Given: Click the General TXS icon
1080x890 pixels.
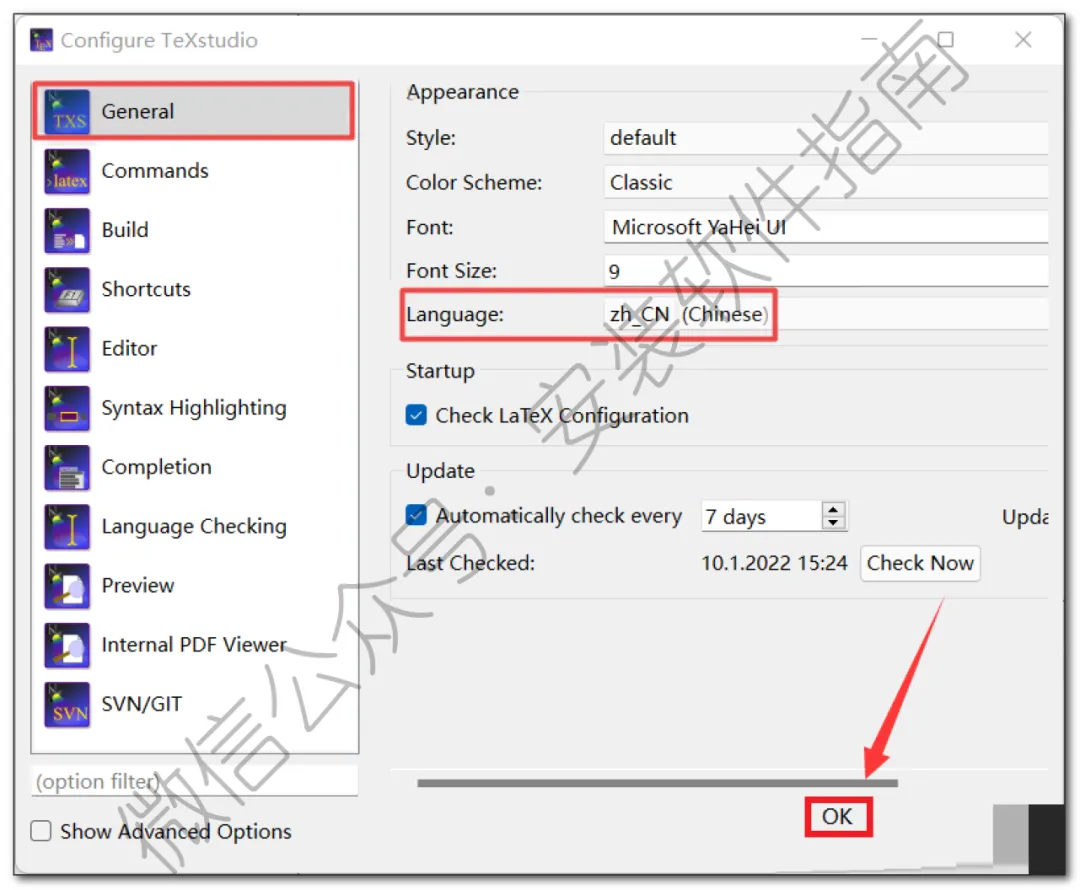Looking at the screenshot, I should (x=67, y=111).
